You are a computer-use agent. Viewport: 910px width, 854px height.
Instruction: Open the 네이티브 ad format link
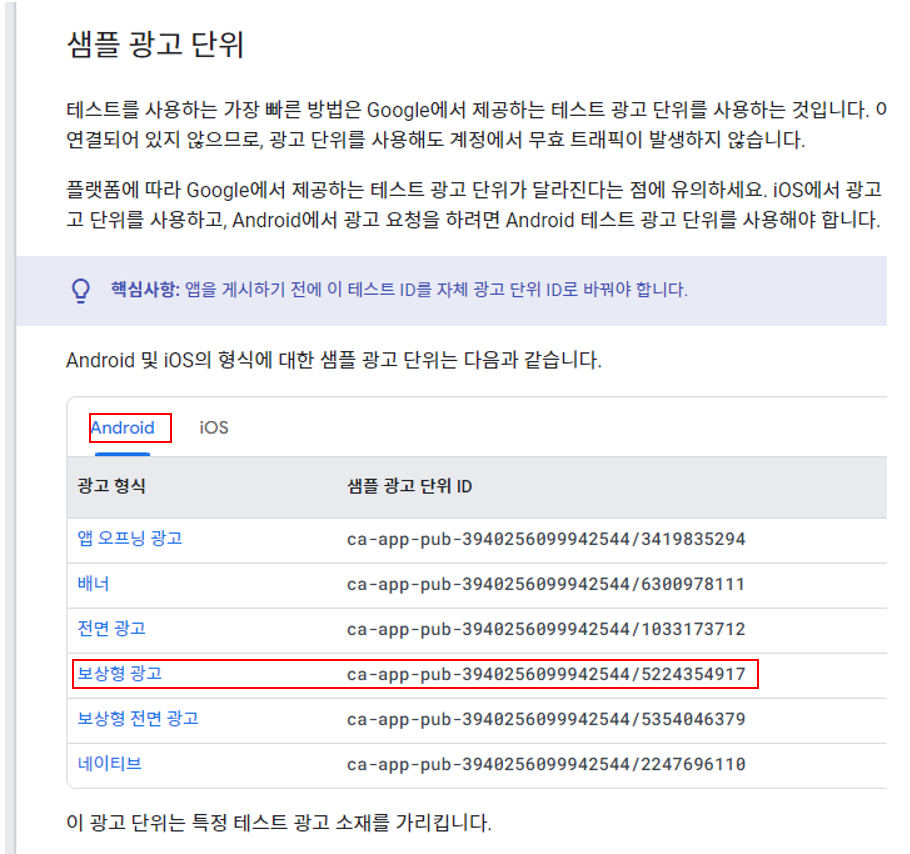(x=110, y=763)
